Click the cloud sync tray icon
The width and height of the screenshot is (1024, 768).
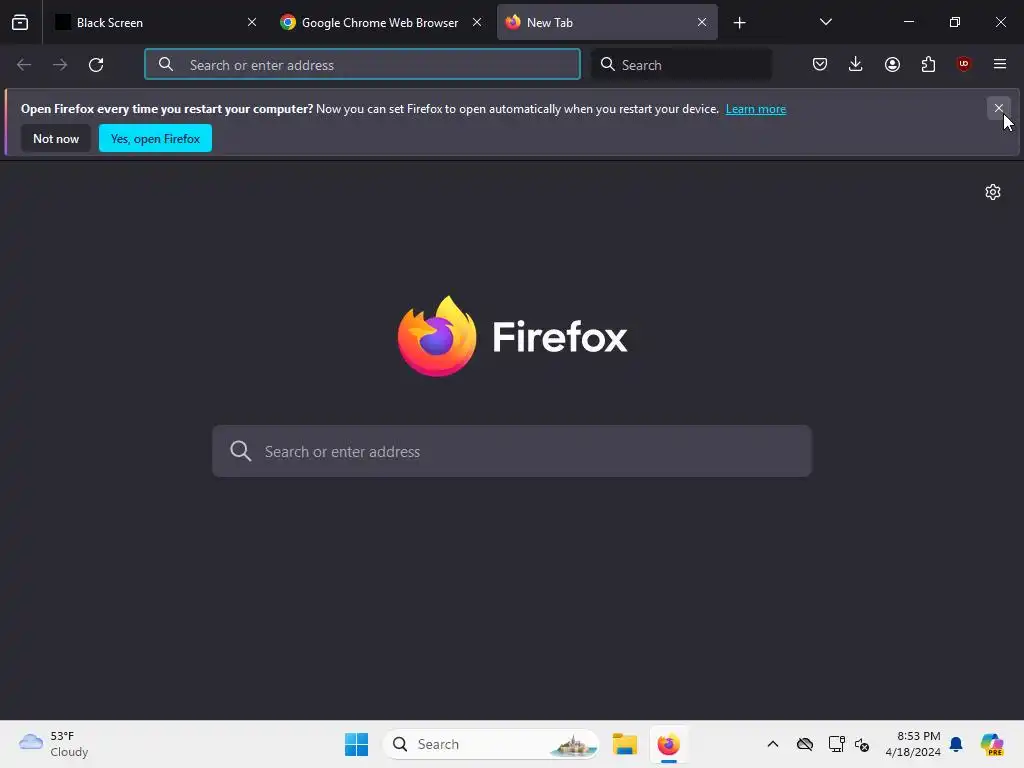(x=805, y=744)
